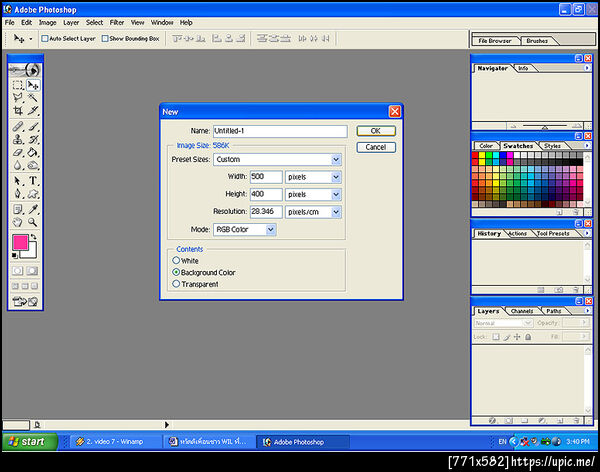Open Navigator panel flyout menu

(587, 68)
